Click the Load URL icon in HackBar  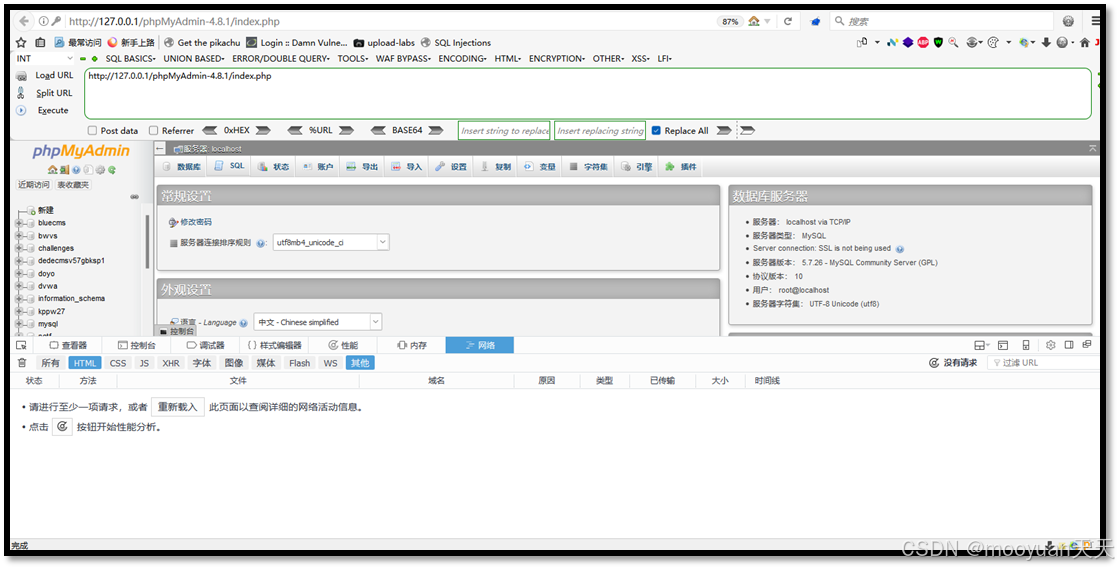(x=21, y=76)
